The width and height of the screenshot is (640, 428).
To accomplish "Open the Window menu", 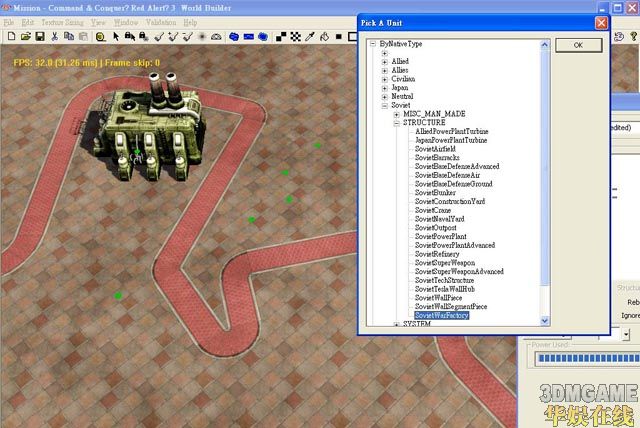I will [x=126, y=22].
